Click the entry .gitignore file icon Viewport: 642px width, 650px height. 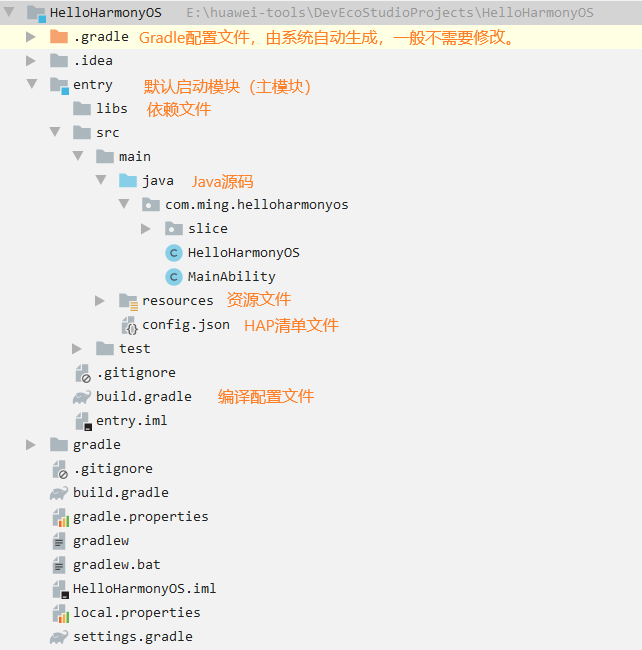coord(83,374)
